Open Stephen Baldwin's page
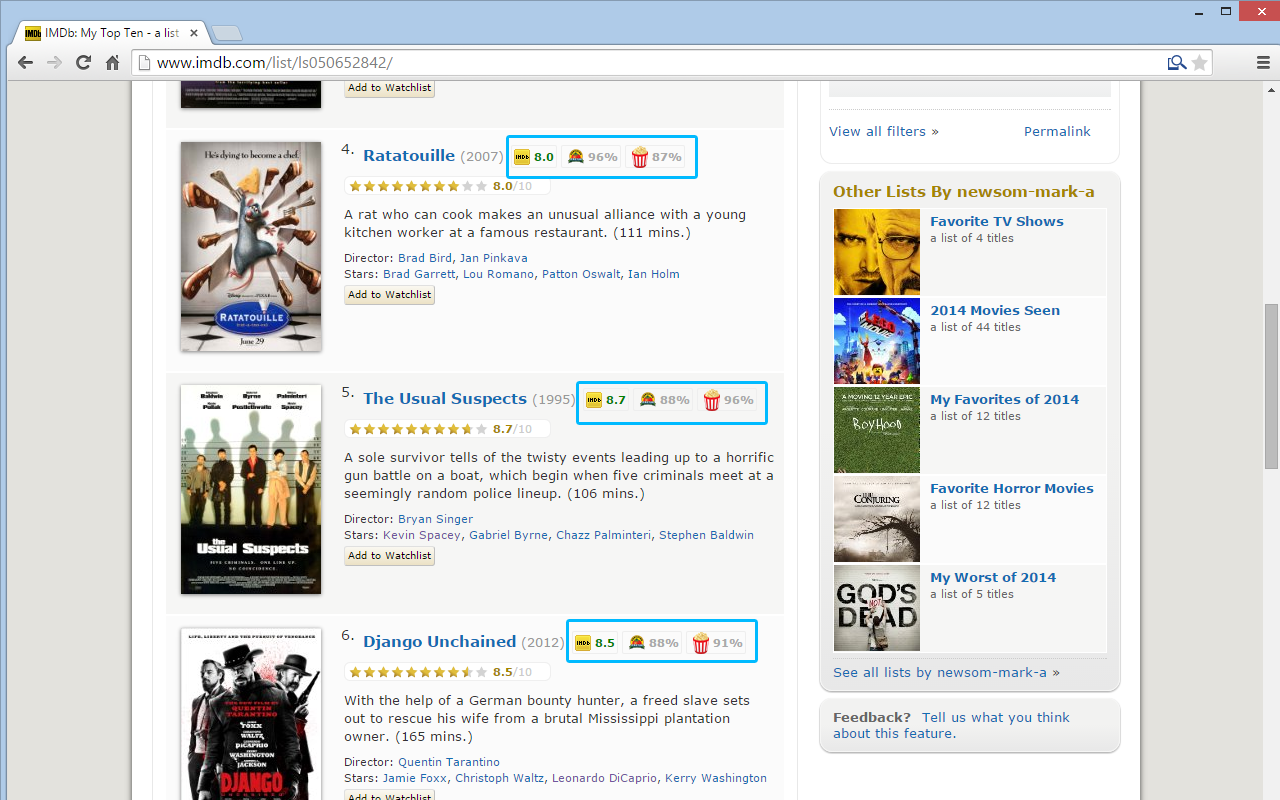The height and width of the screenshot is (800, 1280). click(x=706, y=535)
